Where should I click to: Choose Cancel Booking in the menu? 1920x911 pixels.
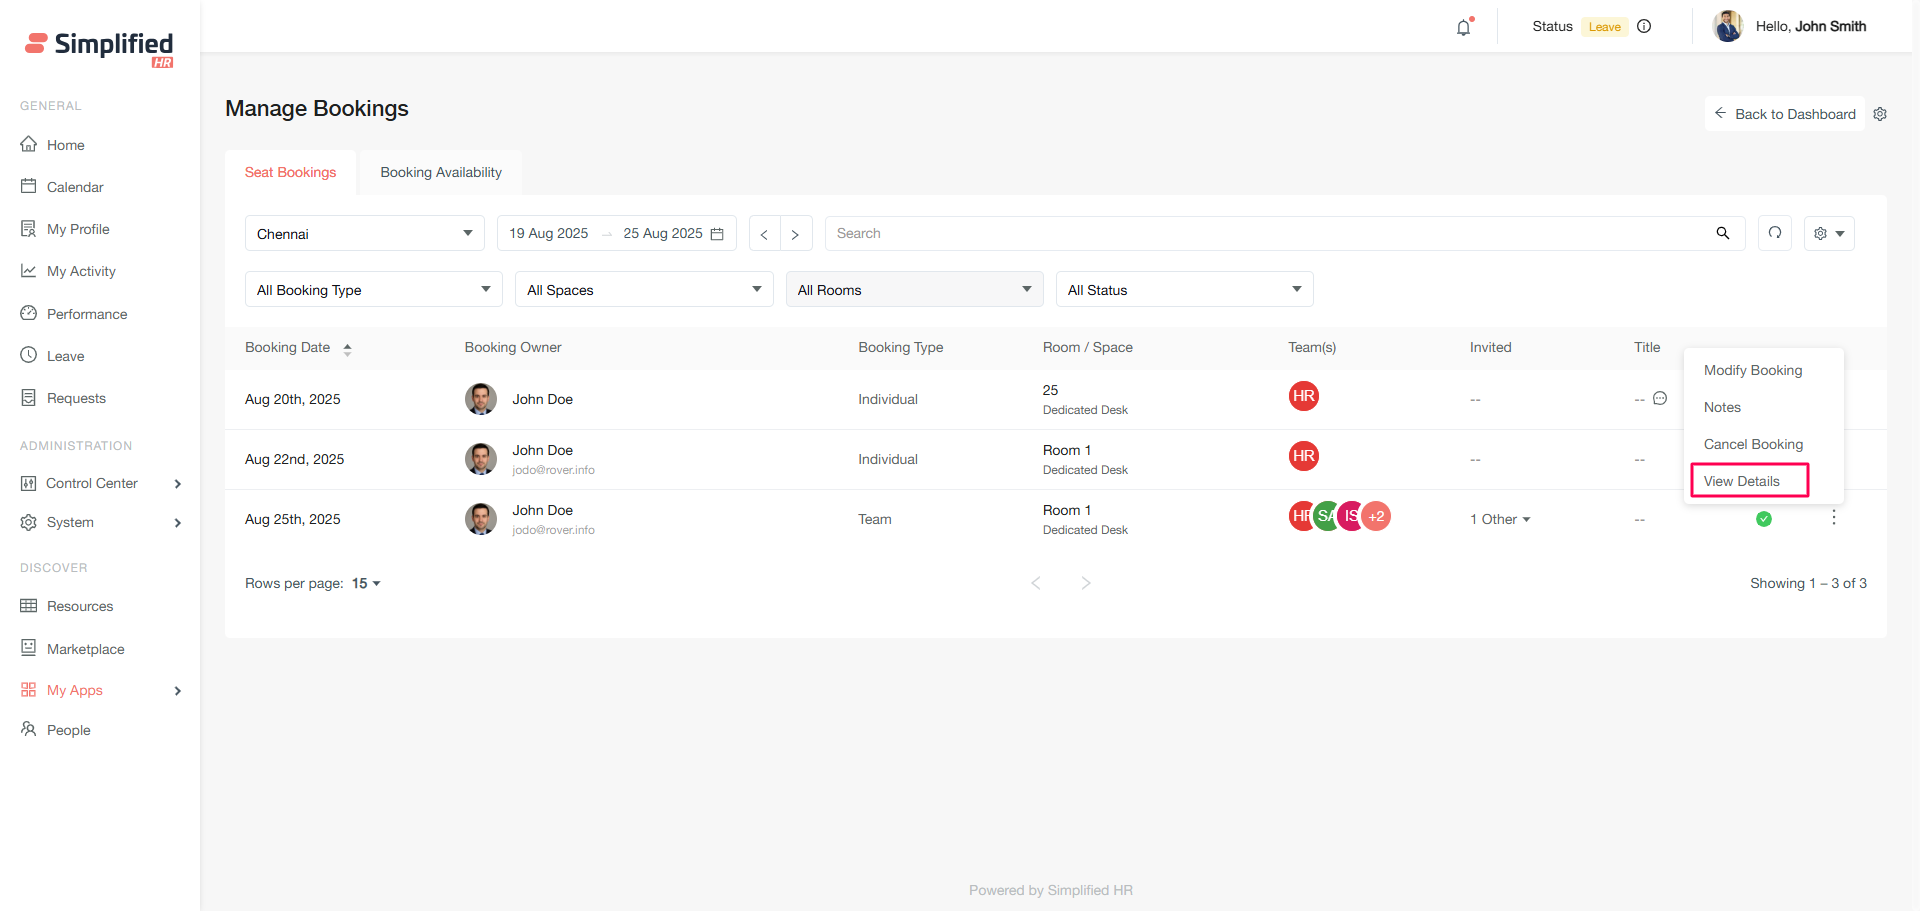pyautogui.click(x=1753, y=444)
